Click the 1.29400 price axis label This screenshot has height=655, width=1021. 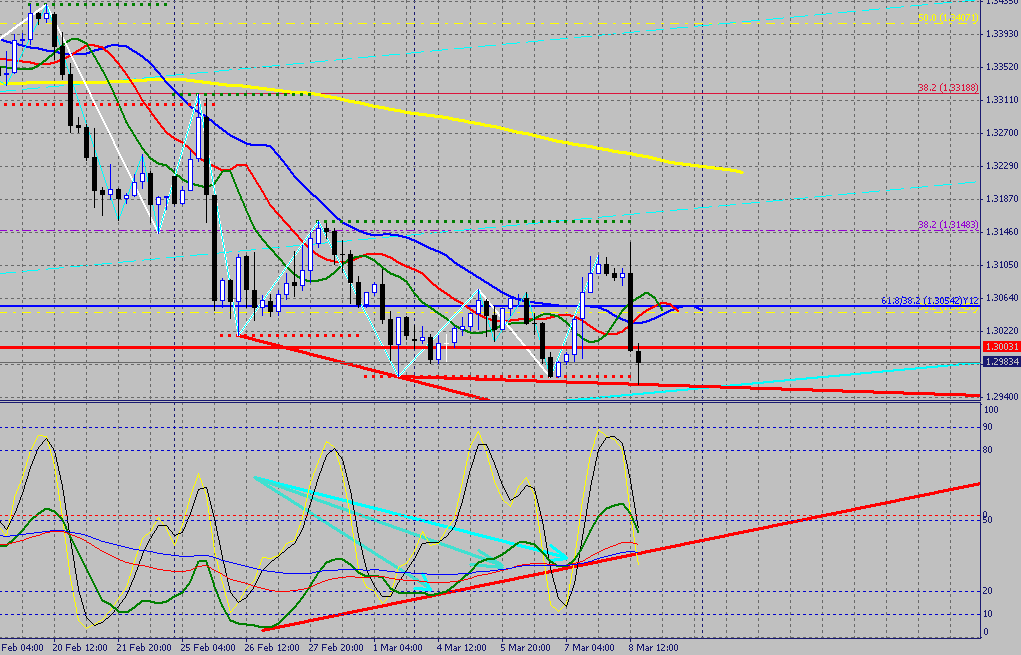click(1003, 397)
